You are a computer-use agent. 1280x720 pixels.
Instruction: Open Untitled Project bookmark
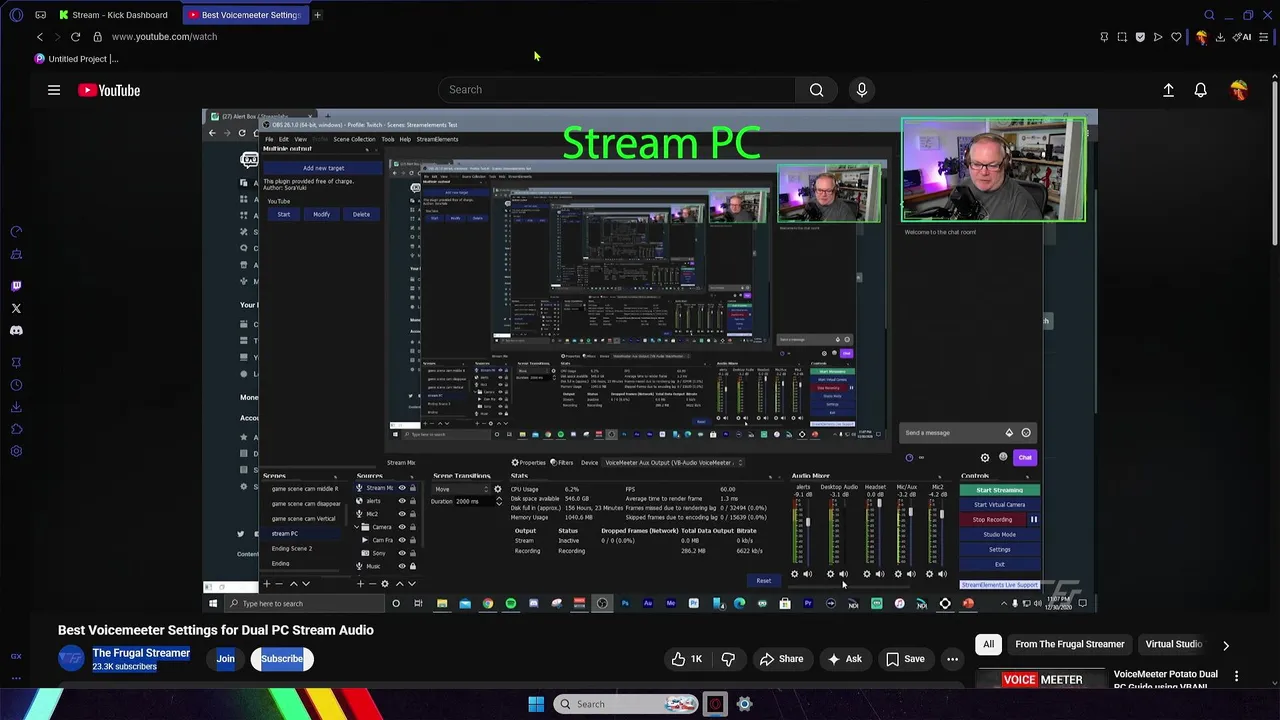[76, 59]
